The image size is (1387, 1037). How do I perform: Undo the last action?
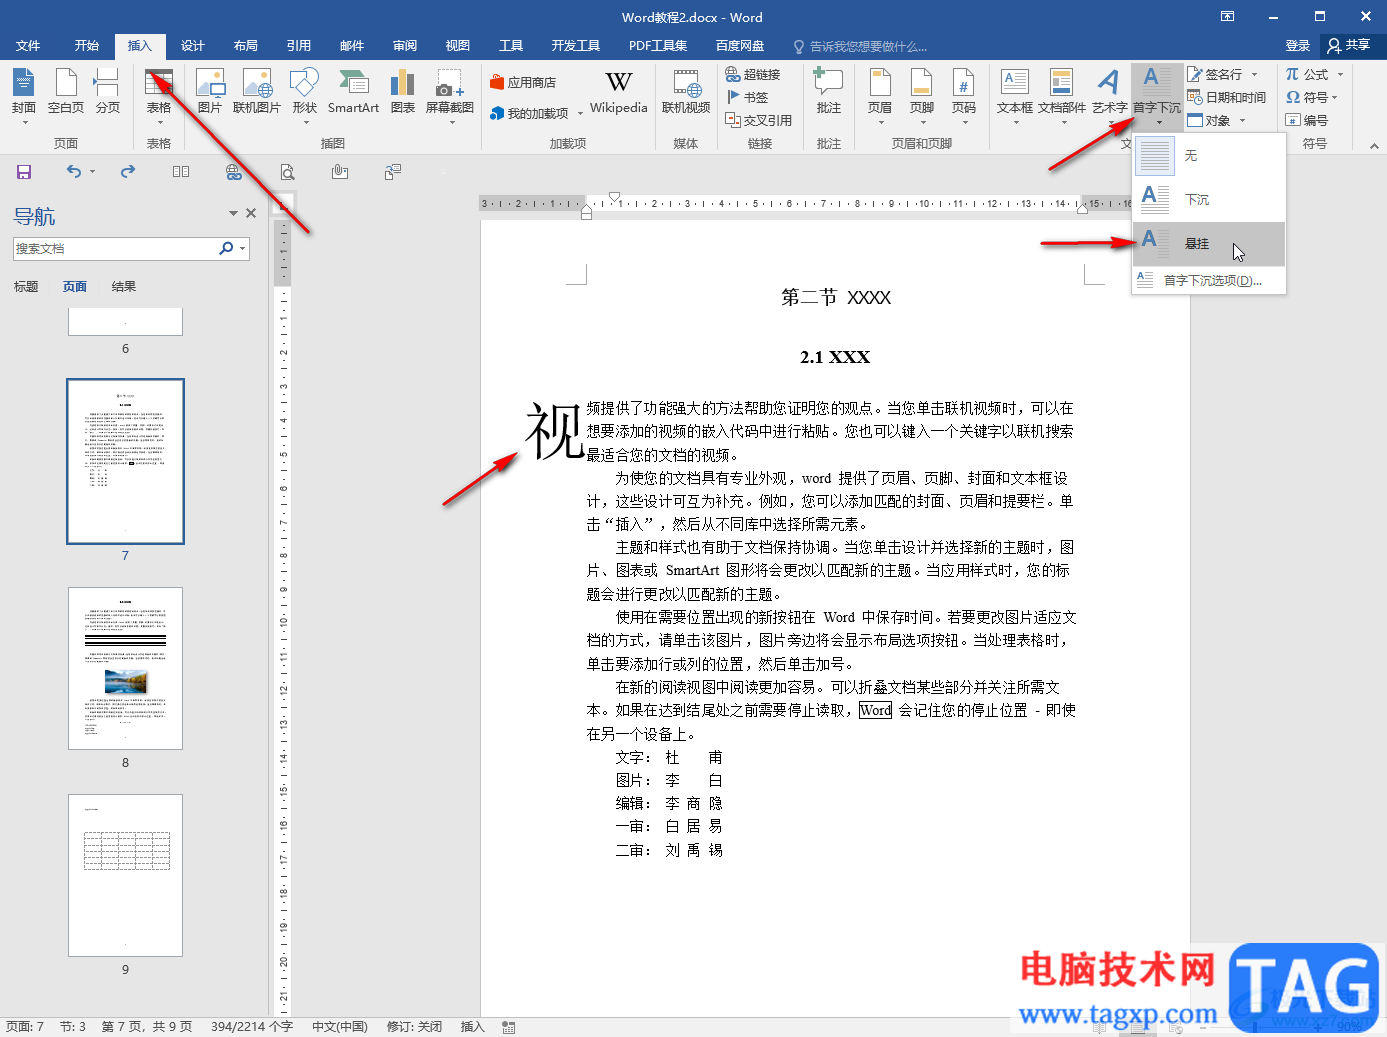pyautogui.click(x=73, y=172)
